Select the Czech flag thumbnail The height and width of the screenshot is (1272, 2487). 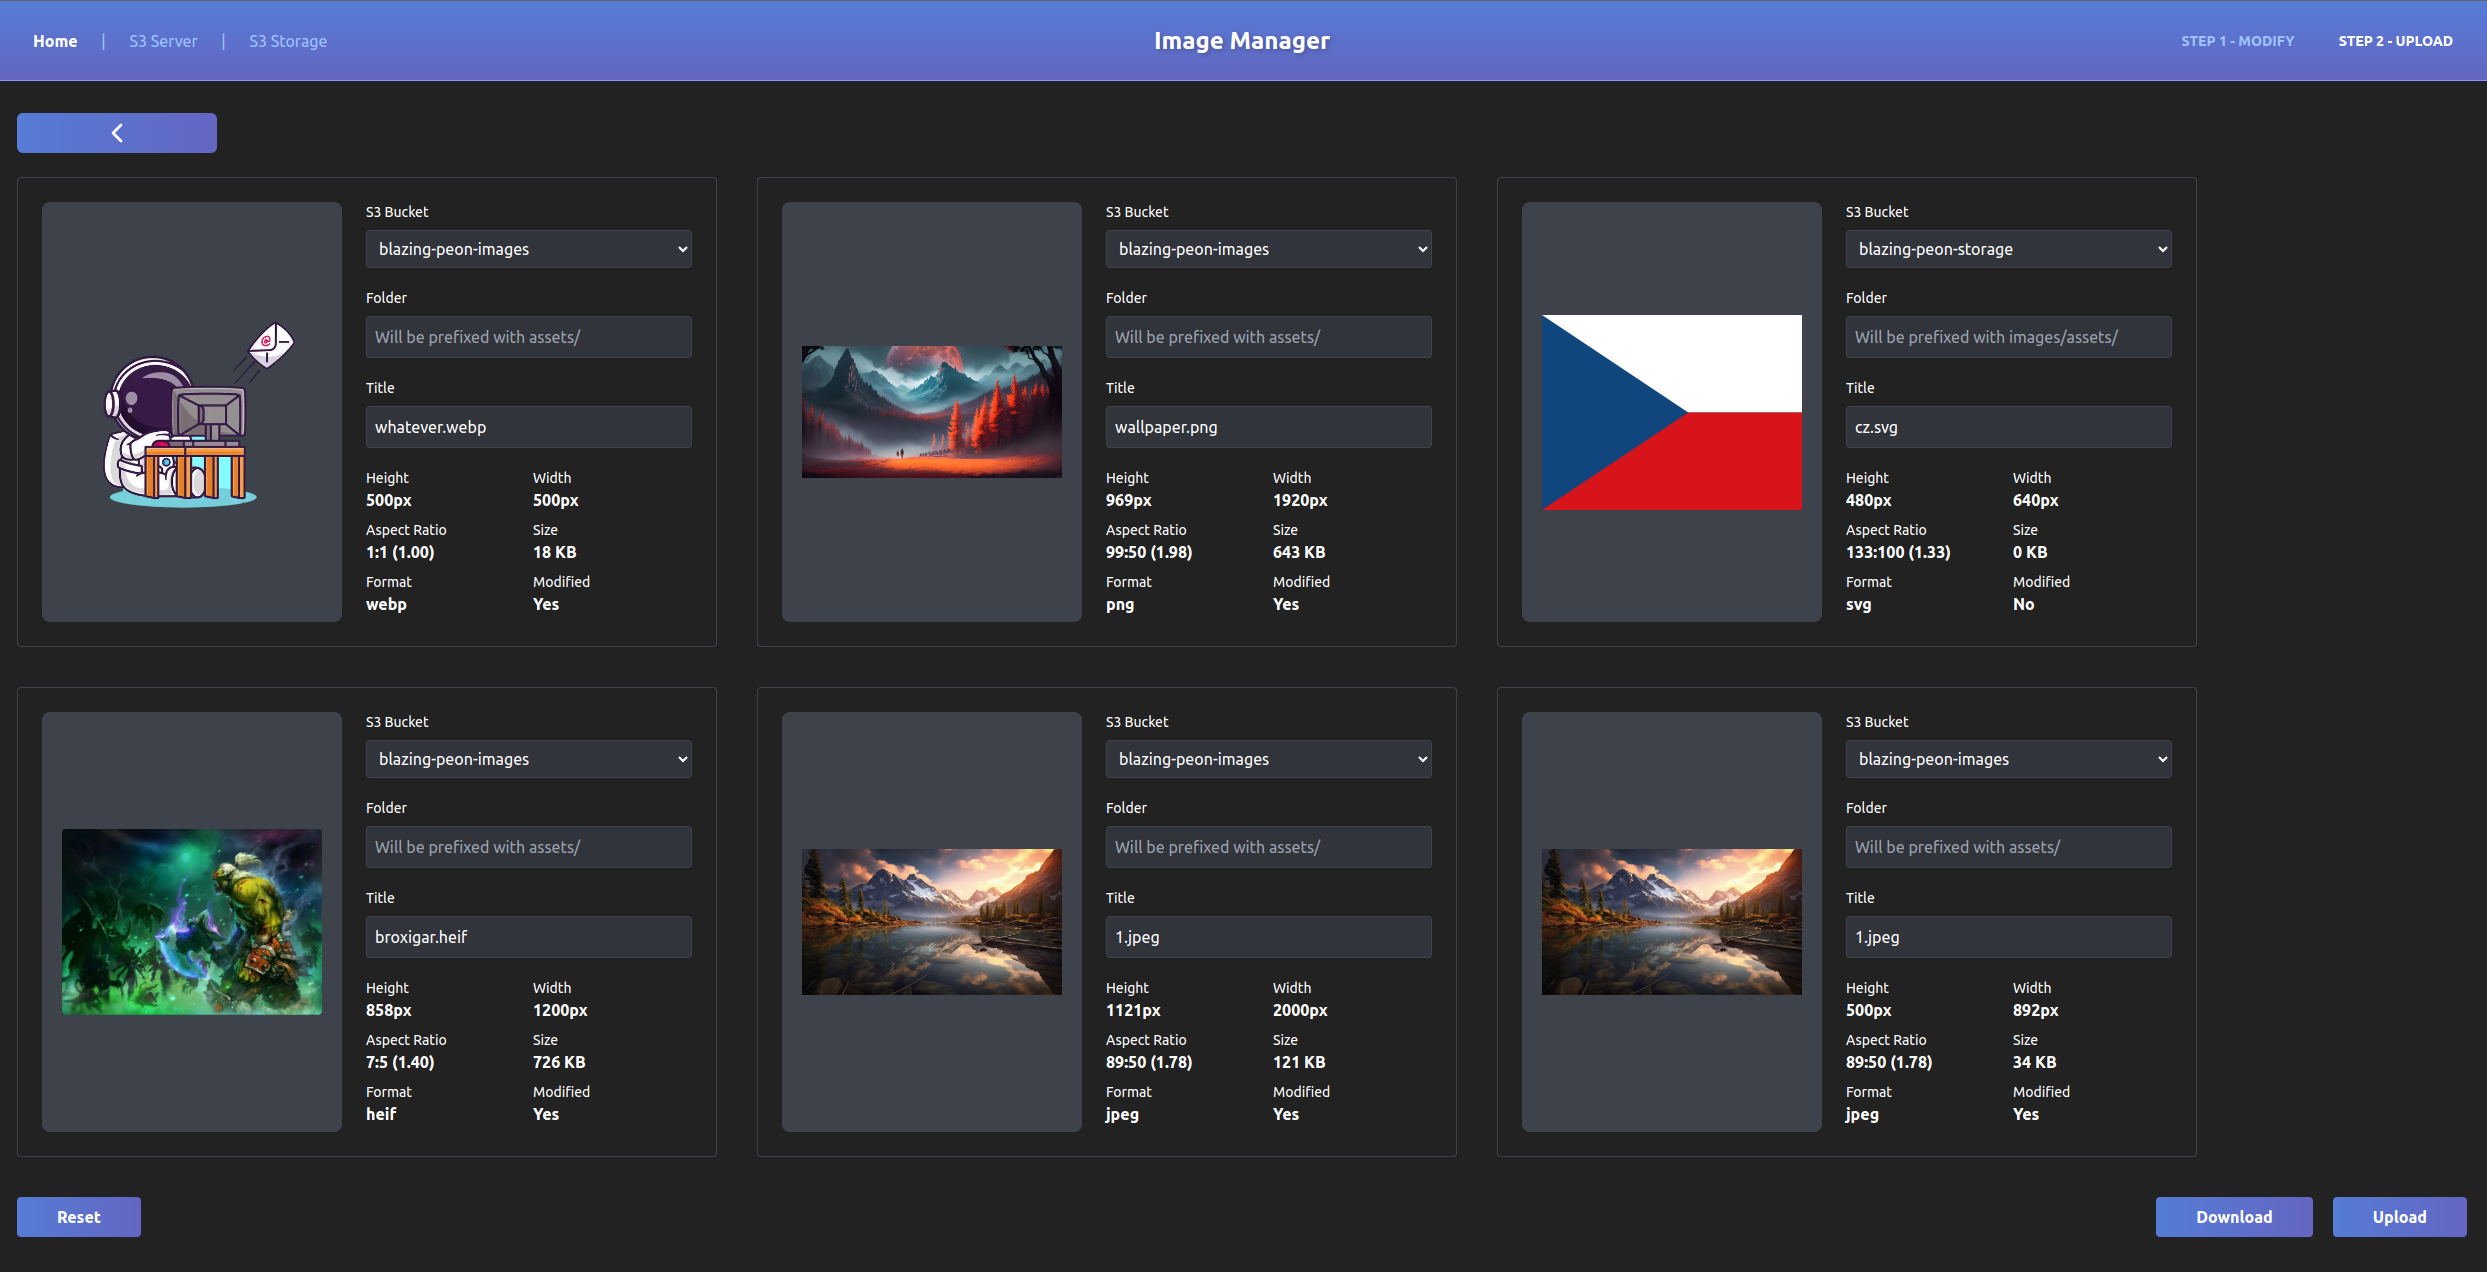(x=1671, y=412)
